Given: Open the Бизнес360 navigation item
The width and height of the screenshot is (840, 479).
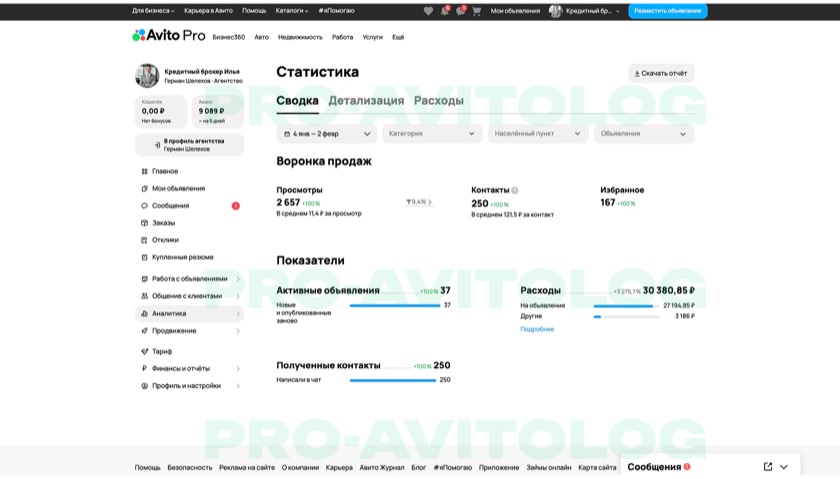Looking at the screenshot, I should [229, 38].
